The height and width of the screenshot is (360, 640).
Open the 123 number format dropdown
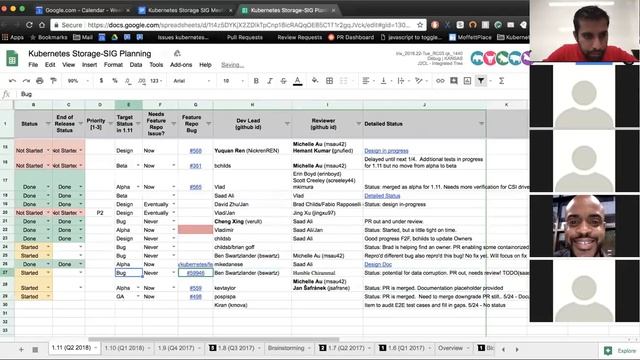click(x=156, y=81)
